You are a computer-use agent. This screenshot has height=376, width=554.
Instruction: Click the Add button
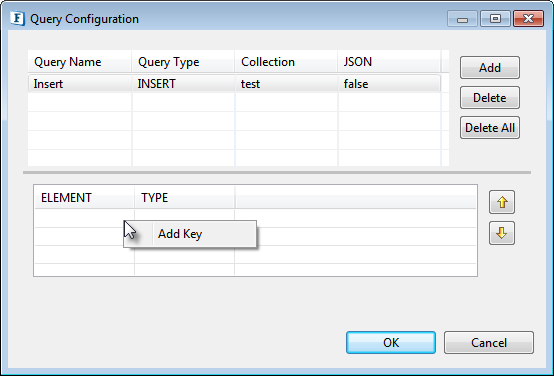[x=490, y=67]
